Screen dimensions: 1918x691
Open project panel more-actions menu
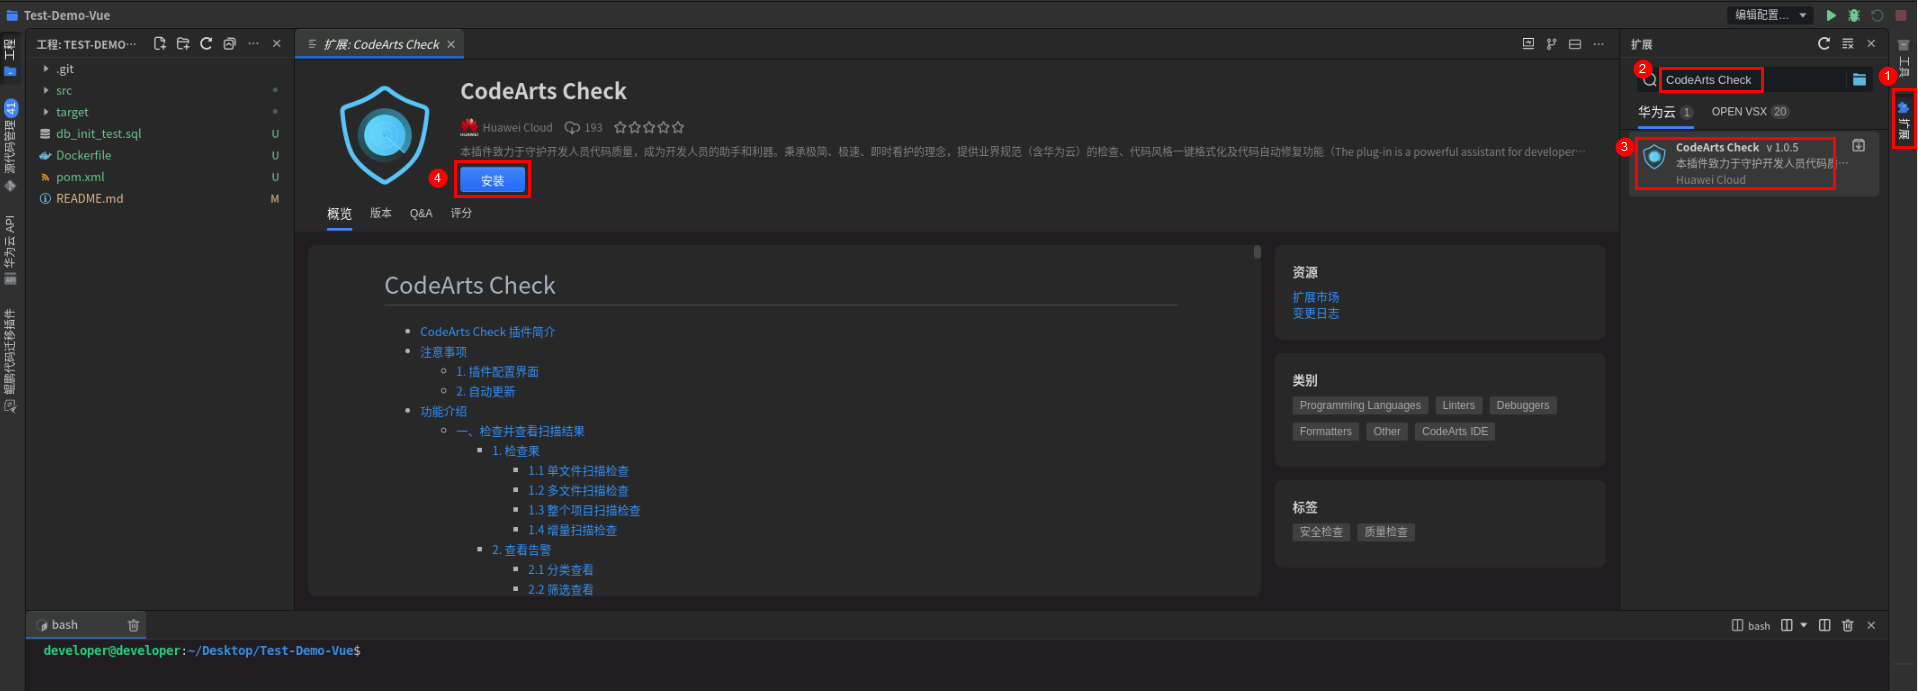[253, 44]
